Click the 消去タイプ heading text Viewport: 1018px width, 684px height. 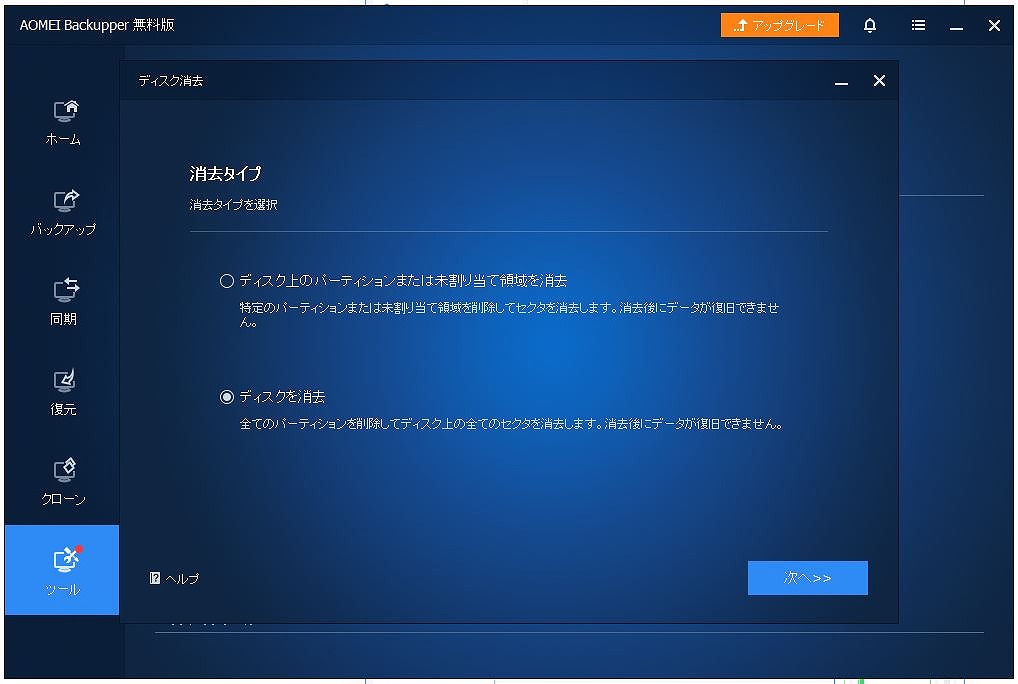[x=225, y=173]
